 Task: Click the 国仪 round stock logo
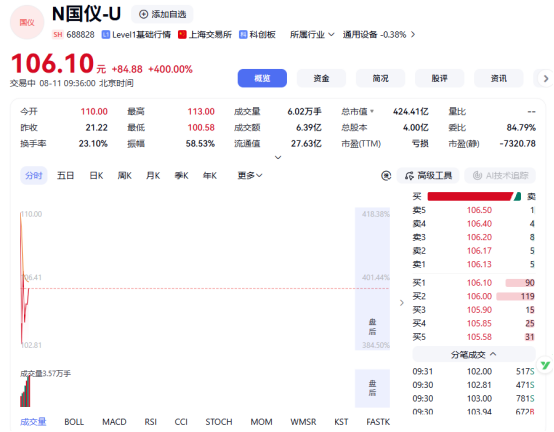[27, 23]
